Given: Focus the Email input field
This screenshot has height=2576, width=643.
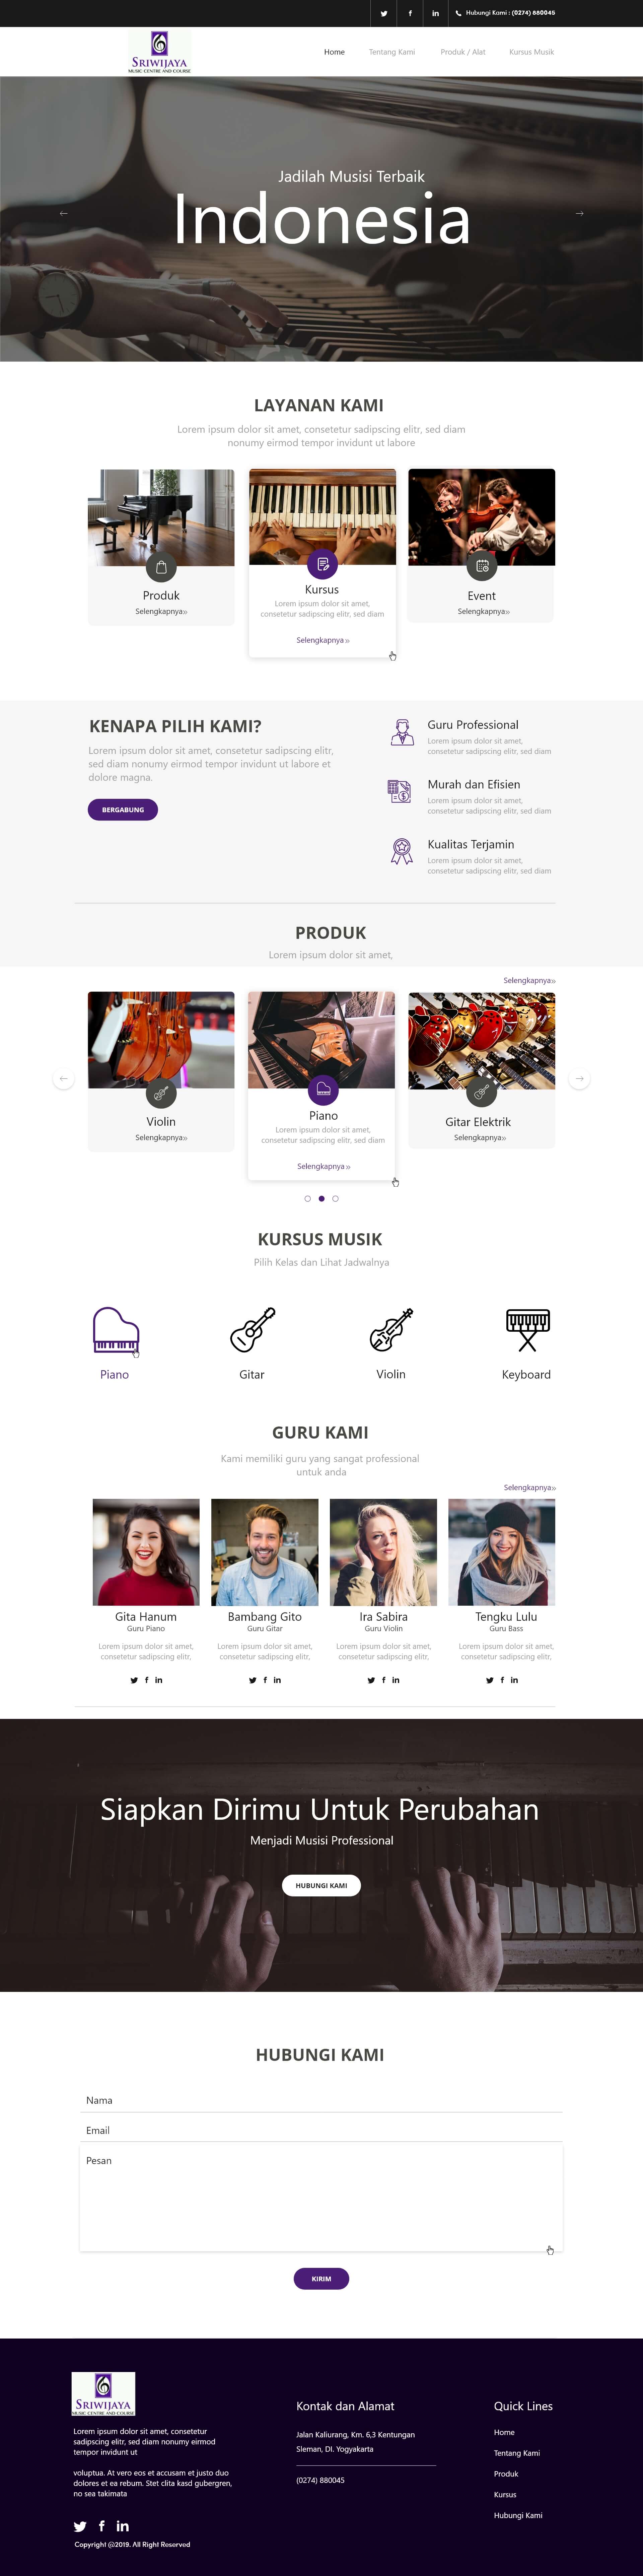Looking at the screenshot, I should pos(321,2130).
